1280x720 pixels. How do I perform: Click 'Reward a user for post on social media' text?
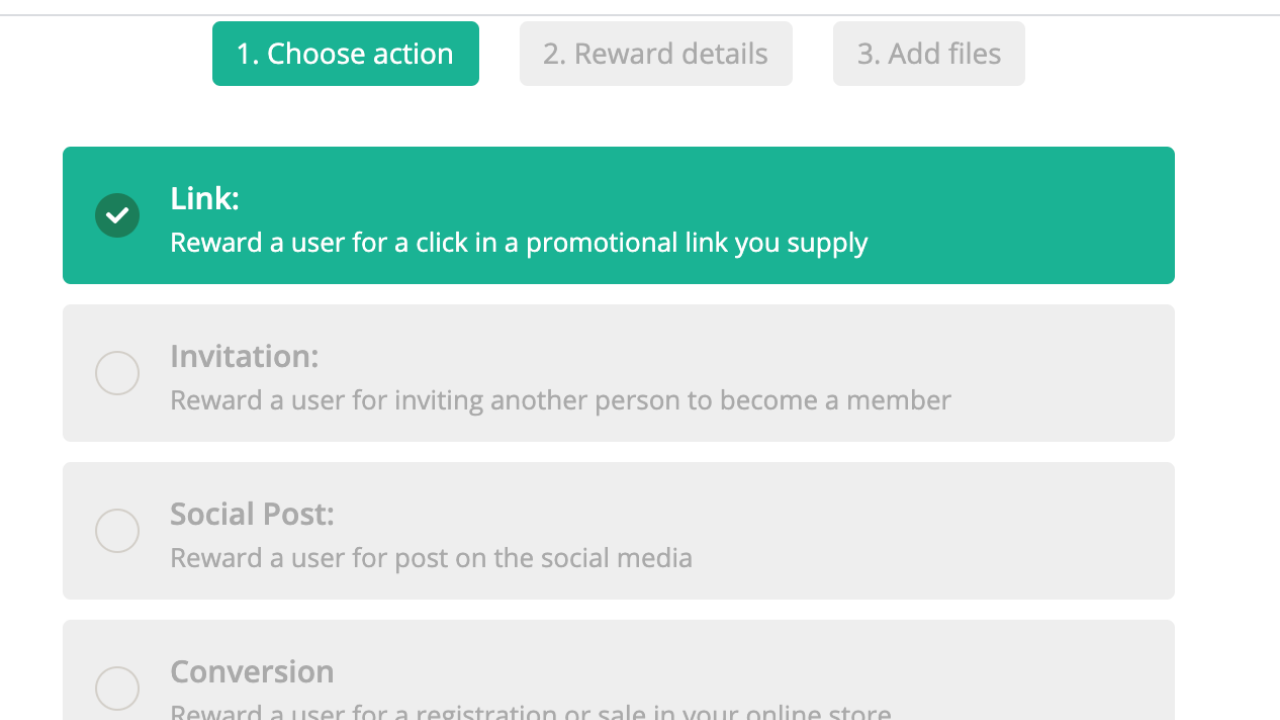click(x=431, y=558)
